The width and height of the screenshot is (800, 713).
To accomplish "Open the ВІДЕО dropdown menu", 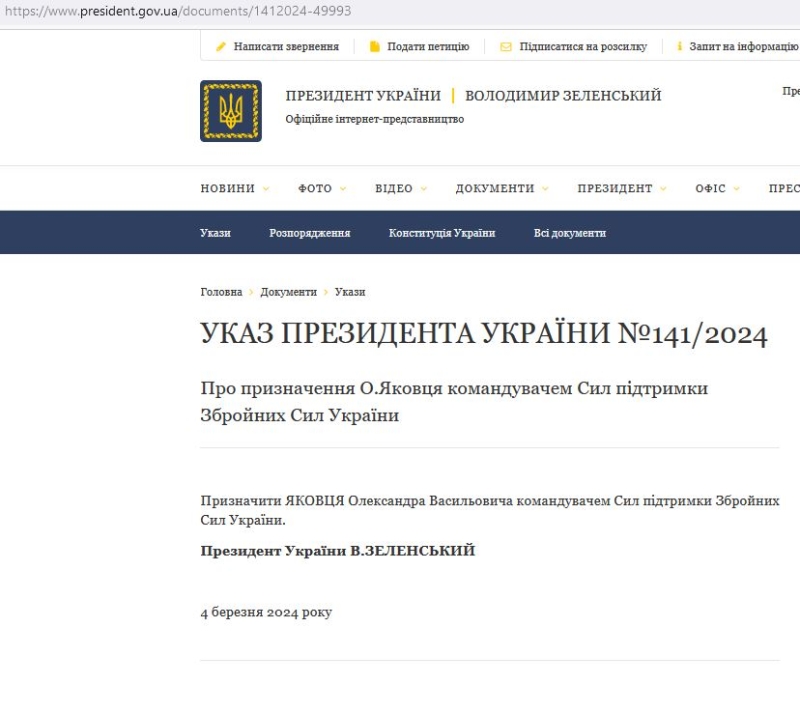I will [401, 189].
